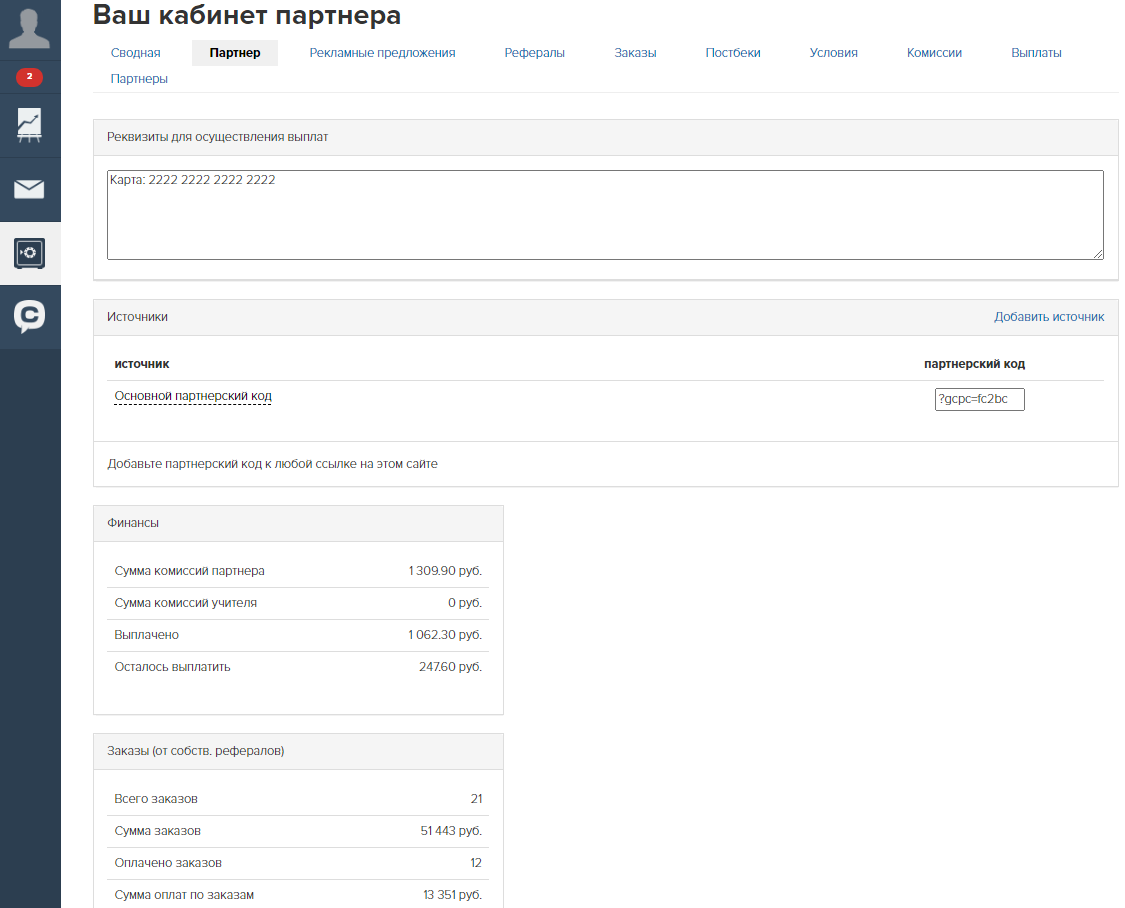1125x908 pixels.
Task: View the Комиссии tab
Action: click(x=934, y=53)
